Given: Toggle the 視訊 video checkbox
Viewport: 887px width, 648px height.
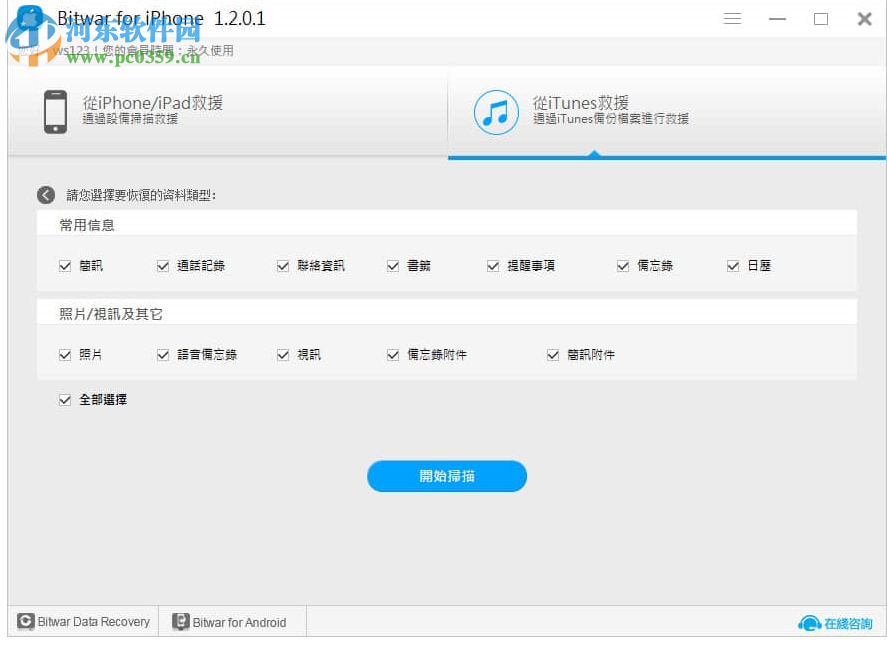Looking at the screenshot, I should [x=283, y=354].
